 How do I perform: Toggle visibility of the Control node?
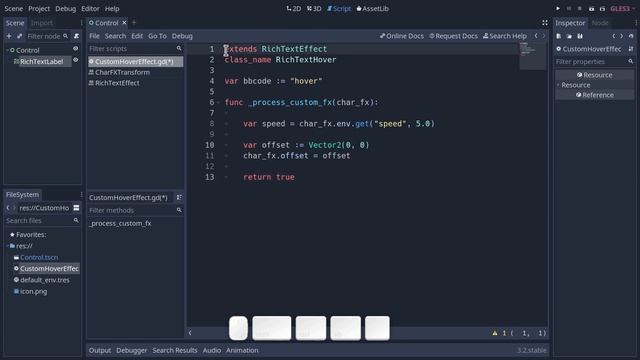(x=76, y=49)
